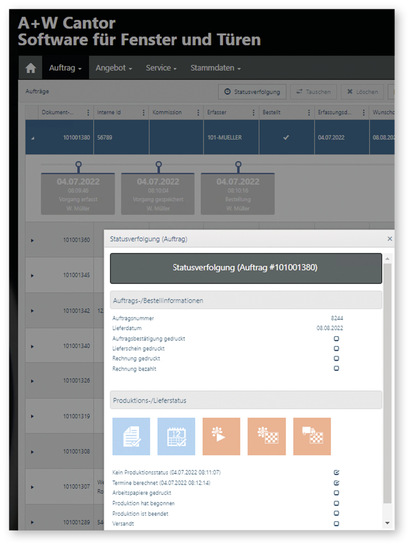This screenshot has width=410, height=546.
Task: Open the Stammdaten menu
Action: (x=216, y=68)
